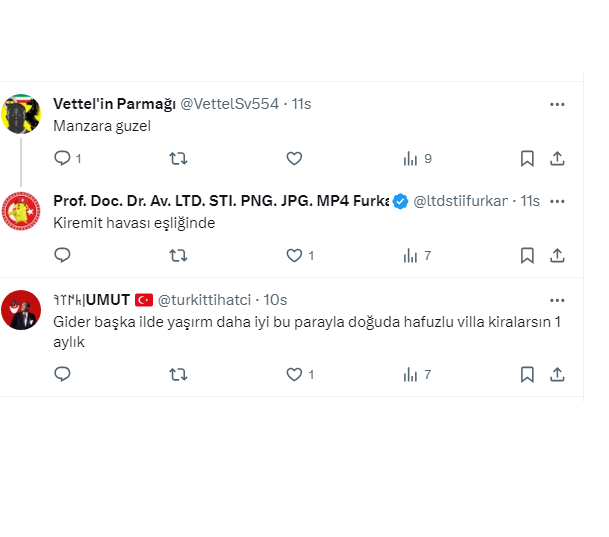
Task: Bookmark the "Manzara guzel" tweet
Action: 527,158
